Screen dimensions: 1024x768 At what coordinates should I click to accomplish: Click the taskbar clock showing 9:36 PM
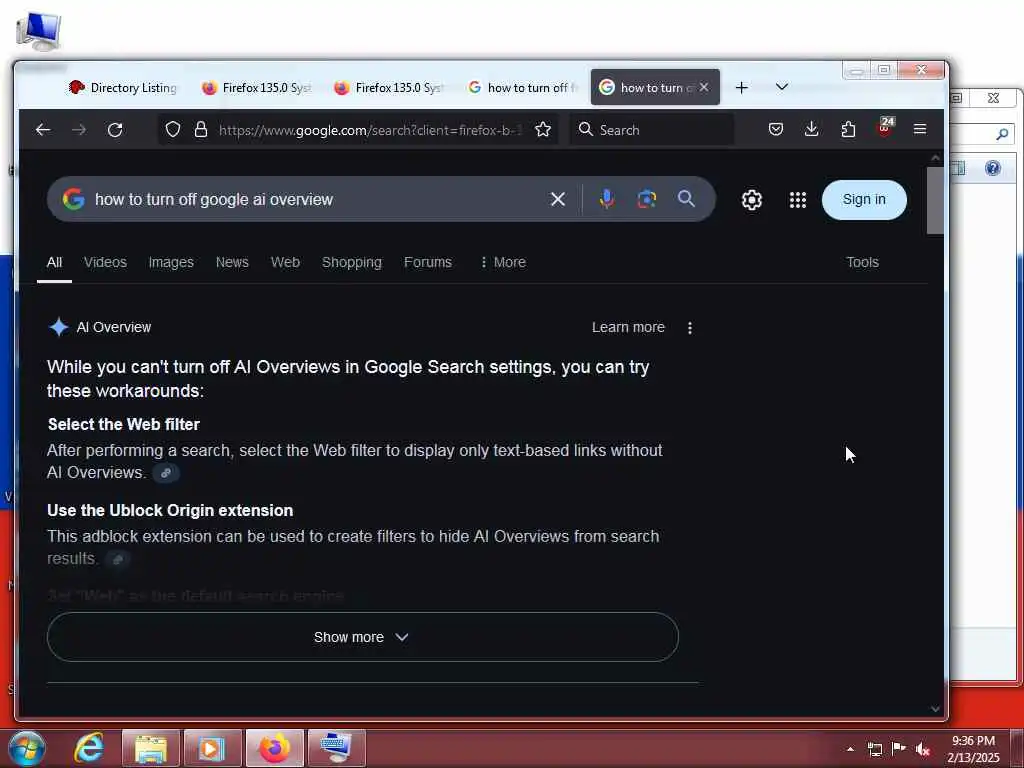click(x=973, y=741)
